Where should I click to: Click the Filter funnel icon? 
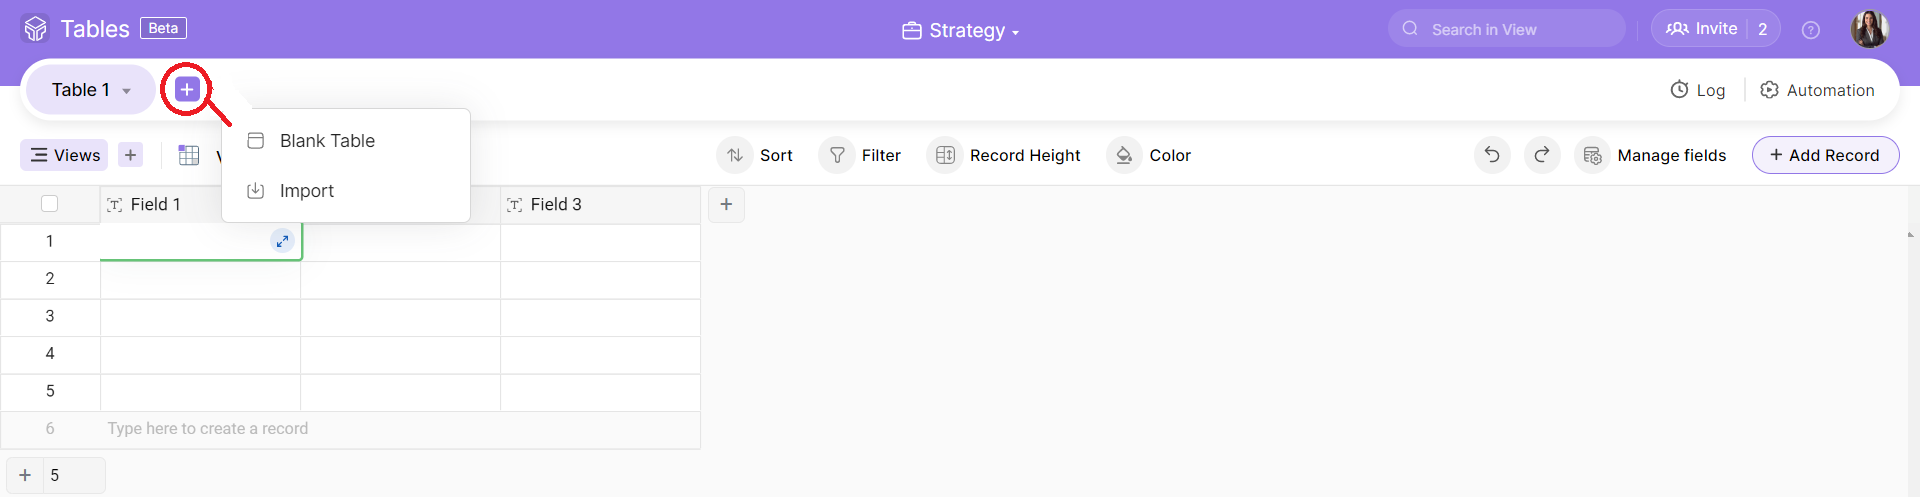(837, 155)
